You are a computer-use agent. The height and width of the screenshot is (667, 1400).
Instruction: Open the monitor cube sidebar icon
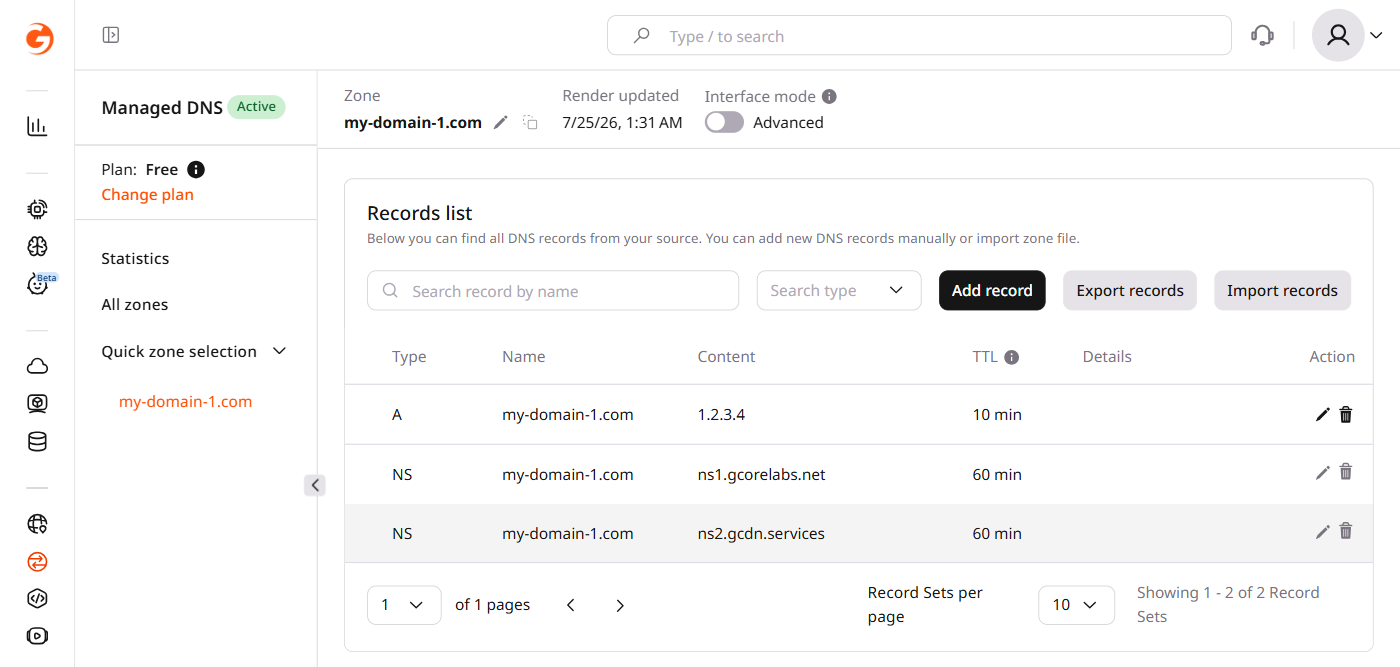coord(37,404)
